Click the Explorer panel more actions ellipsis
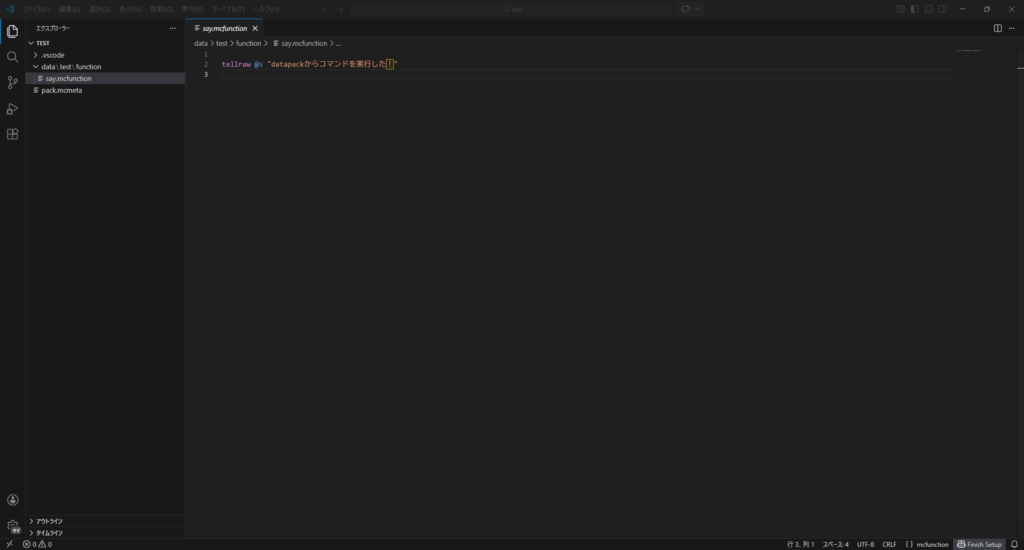Viewport: 1024px width, 550px height. click(x=172, y=28)
